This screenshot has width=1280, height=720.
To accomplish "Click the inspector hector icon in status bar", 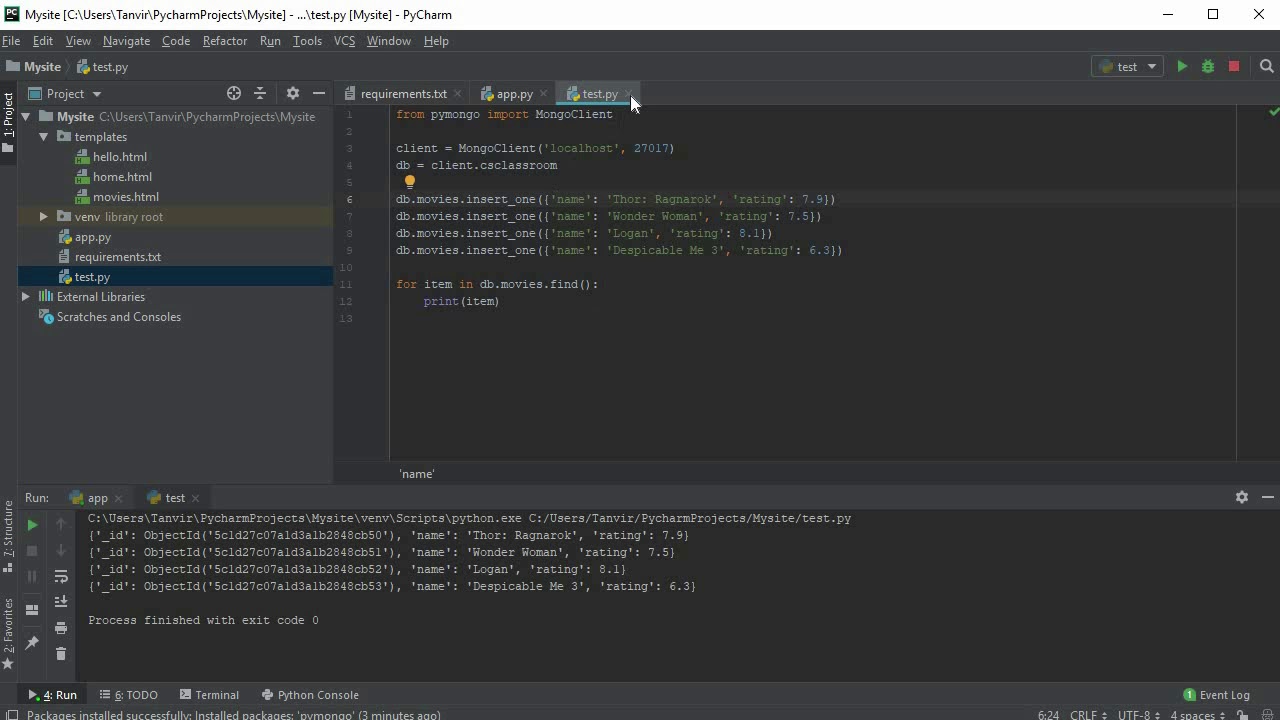I will pos(1266,715).
